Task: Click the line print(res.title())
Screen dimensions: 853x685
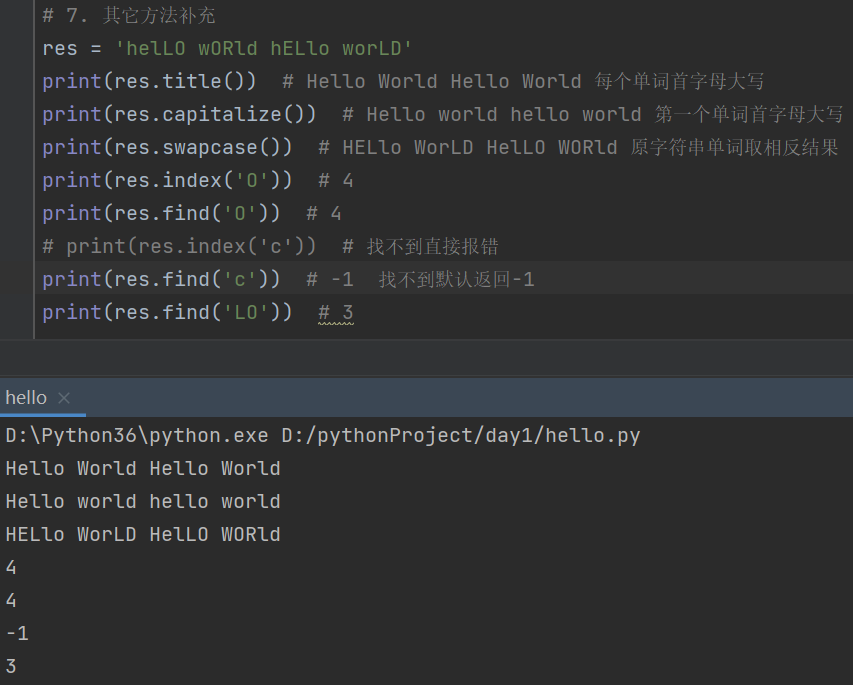Action: pyautogui.click(x=149, y=82)
